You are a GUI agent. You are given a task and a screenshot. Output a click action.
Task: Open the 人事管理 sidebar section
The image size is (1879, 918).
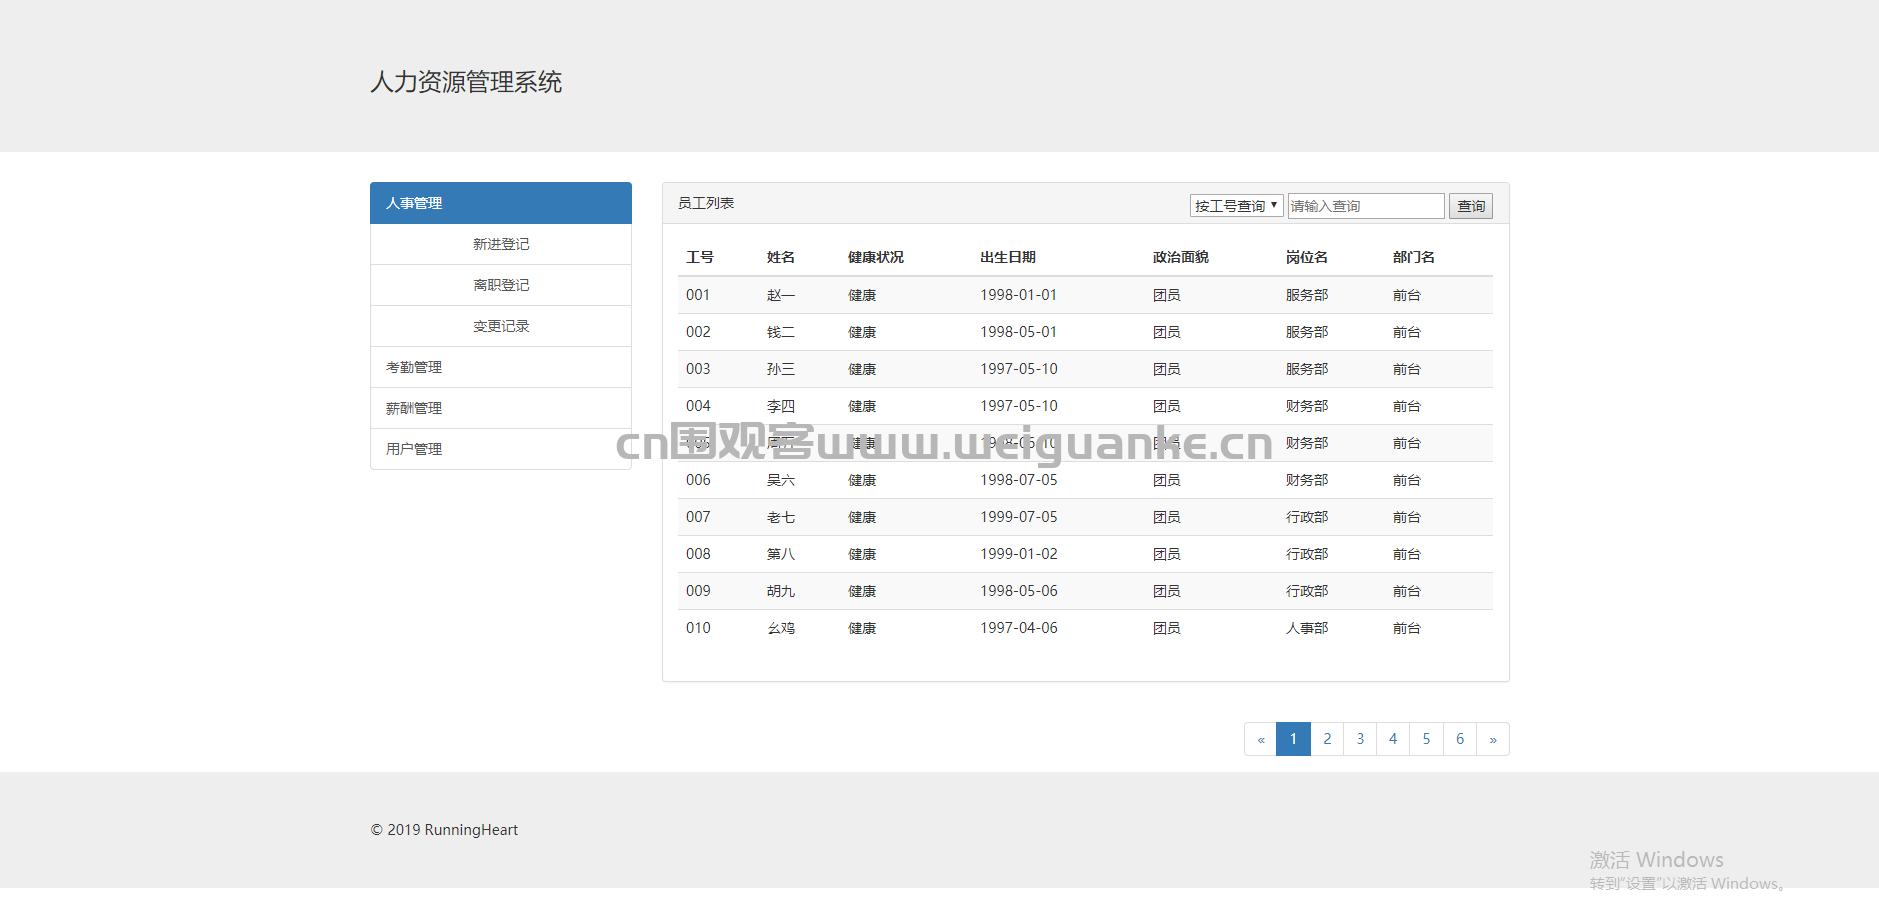click(x=500, y=203)
